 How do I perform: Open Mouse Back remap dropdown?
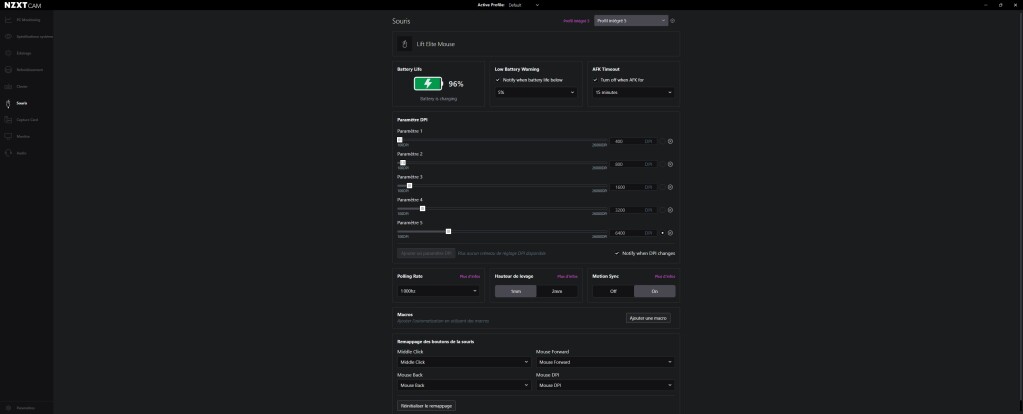tap(464, 385)
